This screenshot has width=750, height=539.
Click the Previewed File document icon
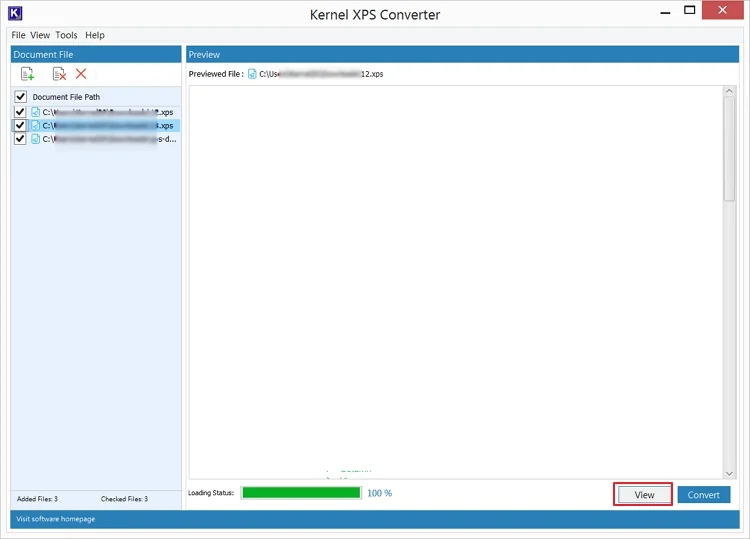[x=252, y=74]
